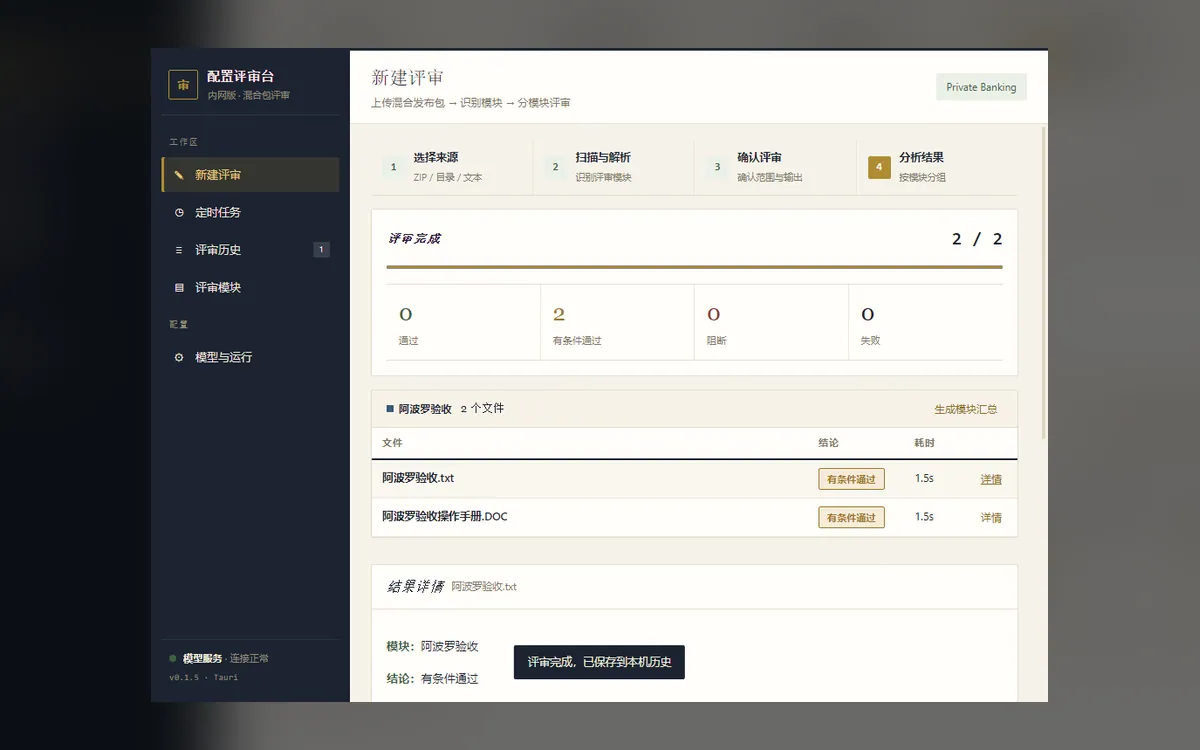The height and width of the screenshot is (750, 1200).
Task: Click the Private Banking button
Action: [x=981, y=87]
